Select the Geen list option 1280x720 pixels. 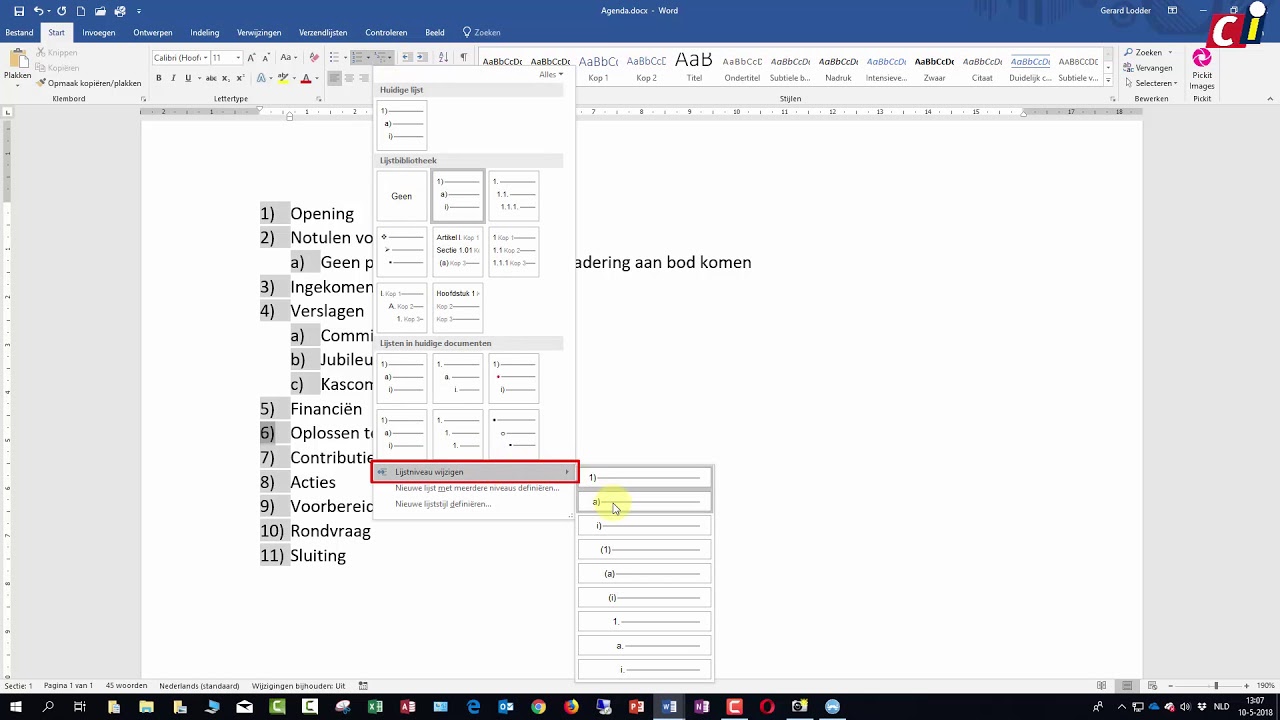(x=401, y=196)
